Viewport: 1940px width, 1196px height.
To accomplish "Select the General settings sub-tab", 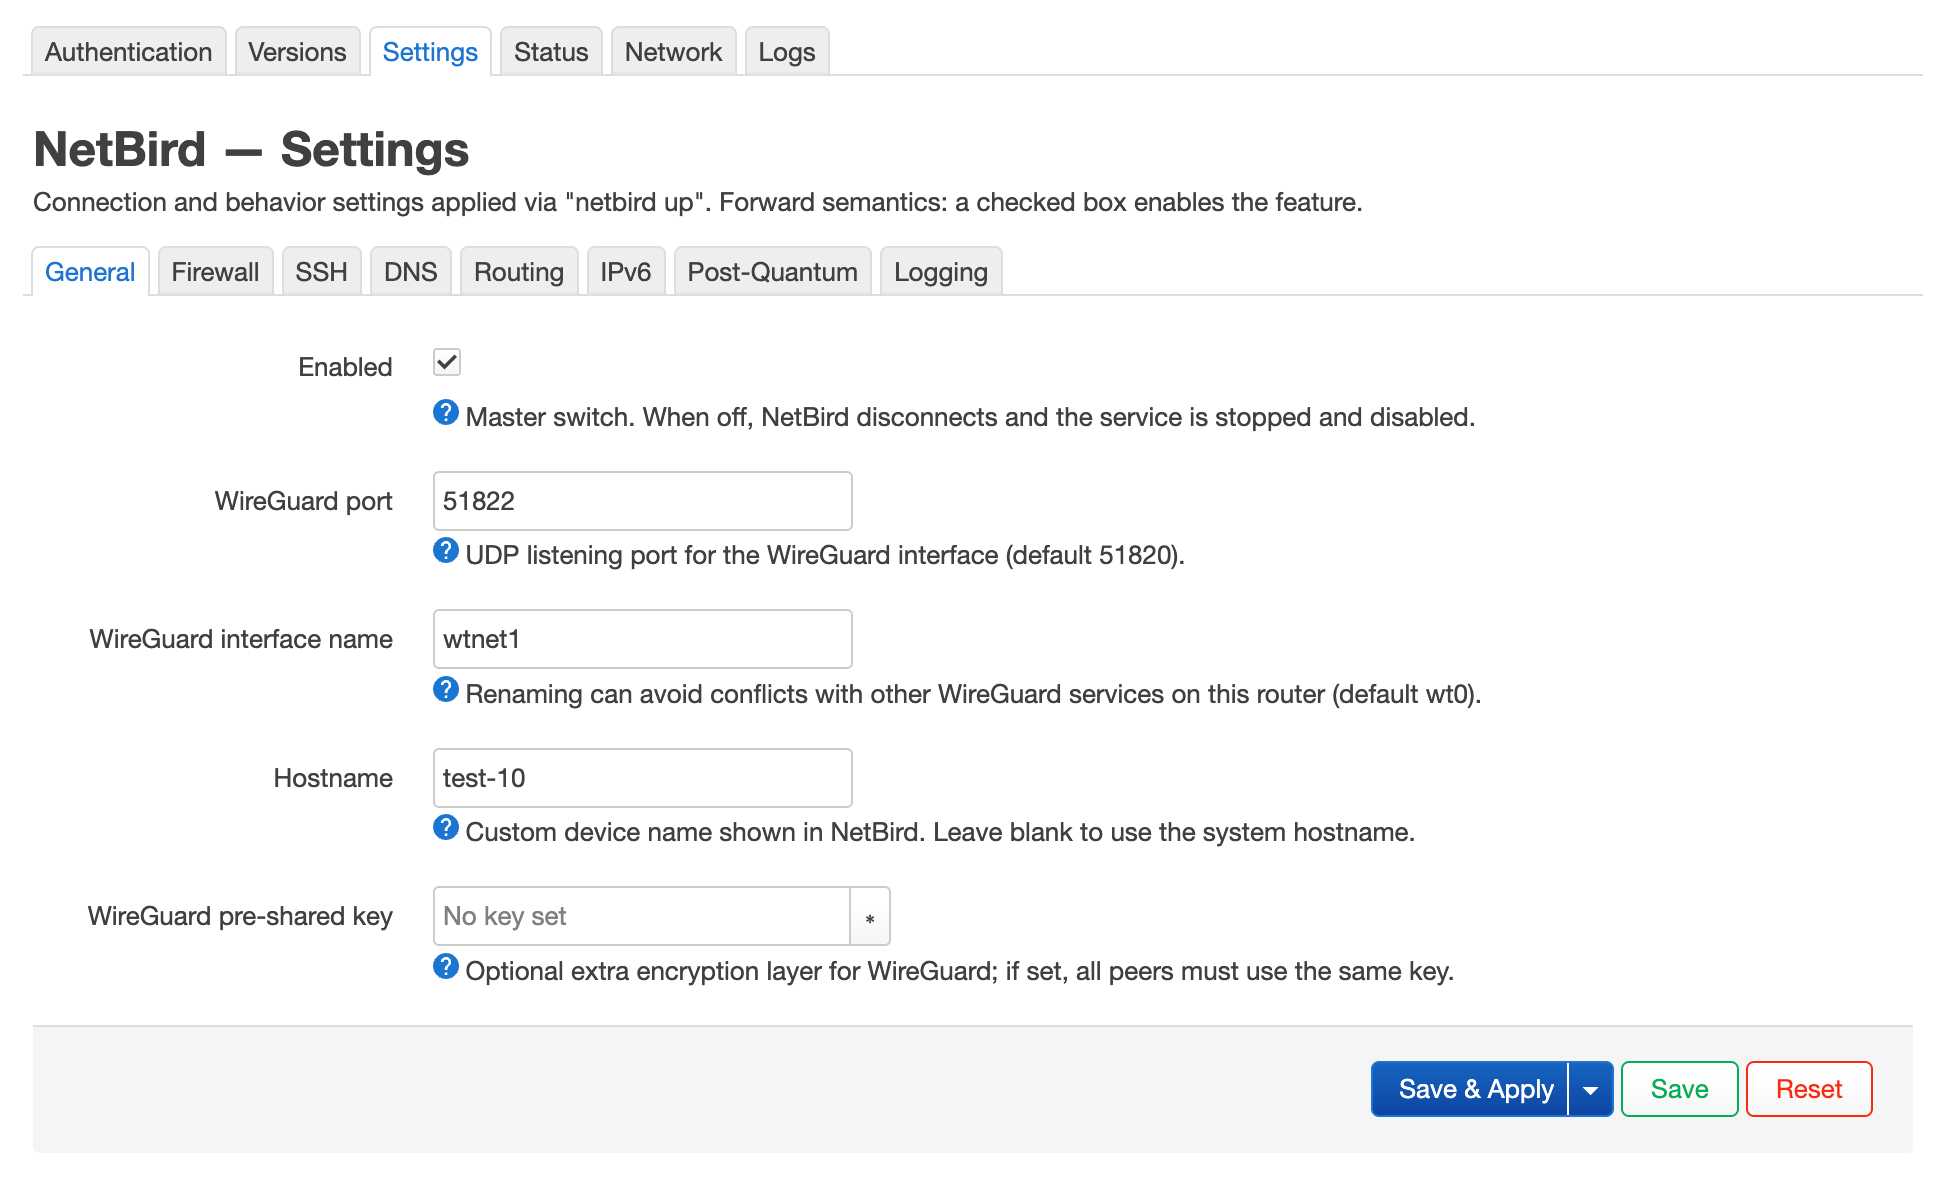I will coord(90,272).
